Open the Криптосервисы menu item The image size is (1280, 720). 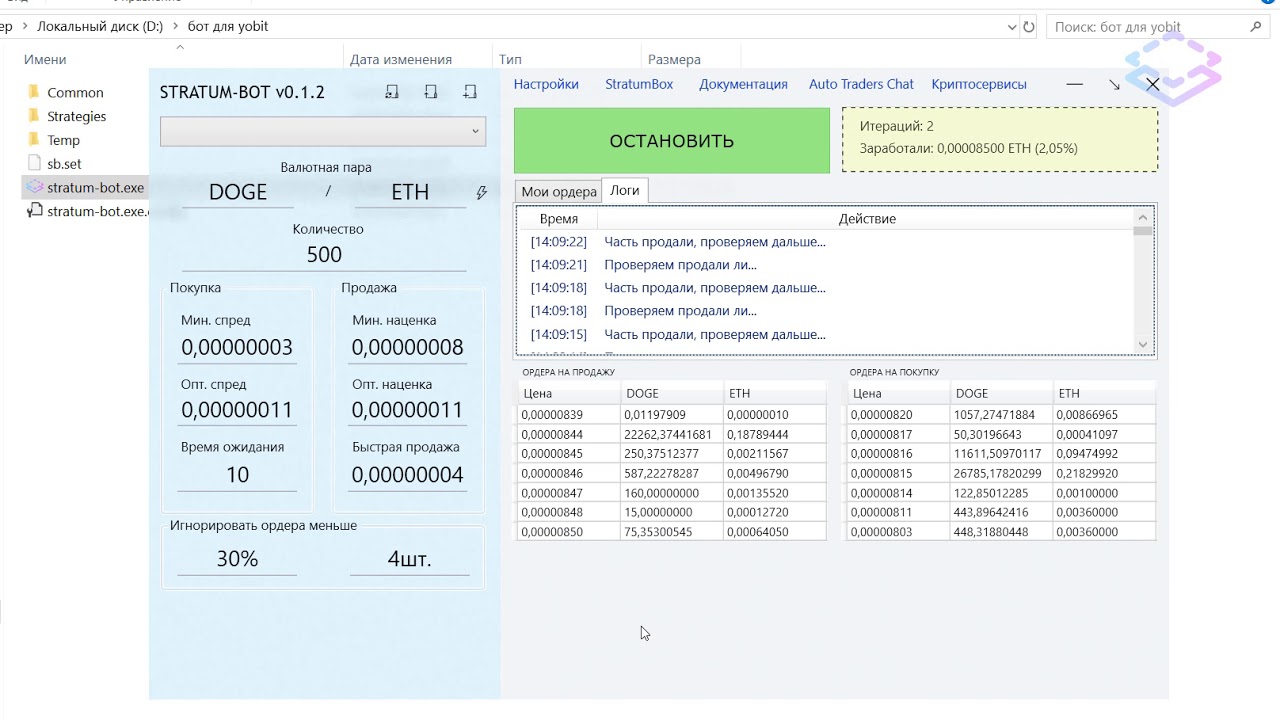pos(979,84)
